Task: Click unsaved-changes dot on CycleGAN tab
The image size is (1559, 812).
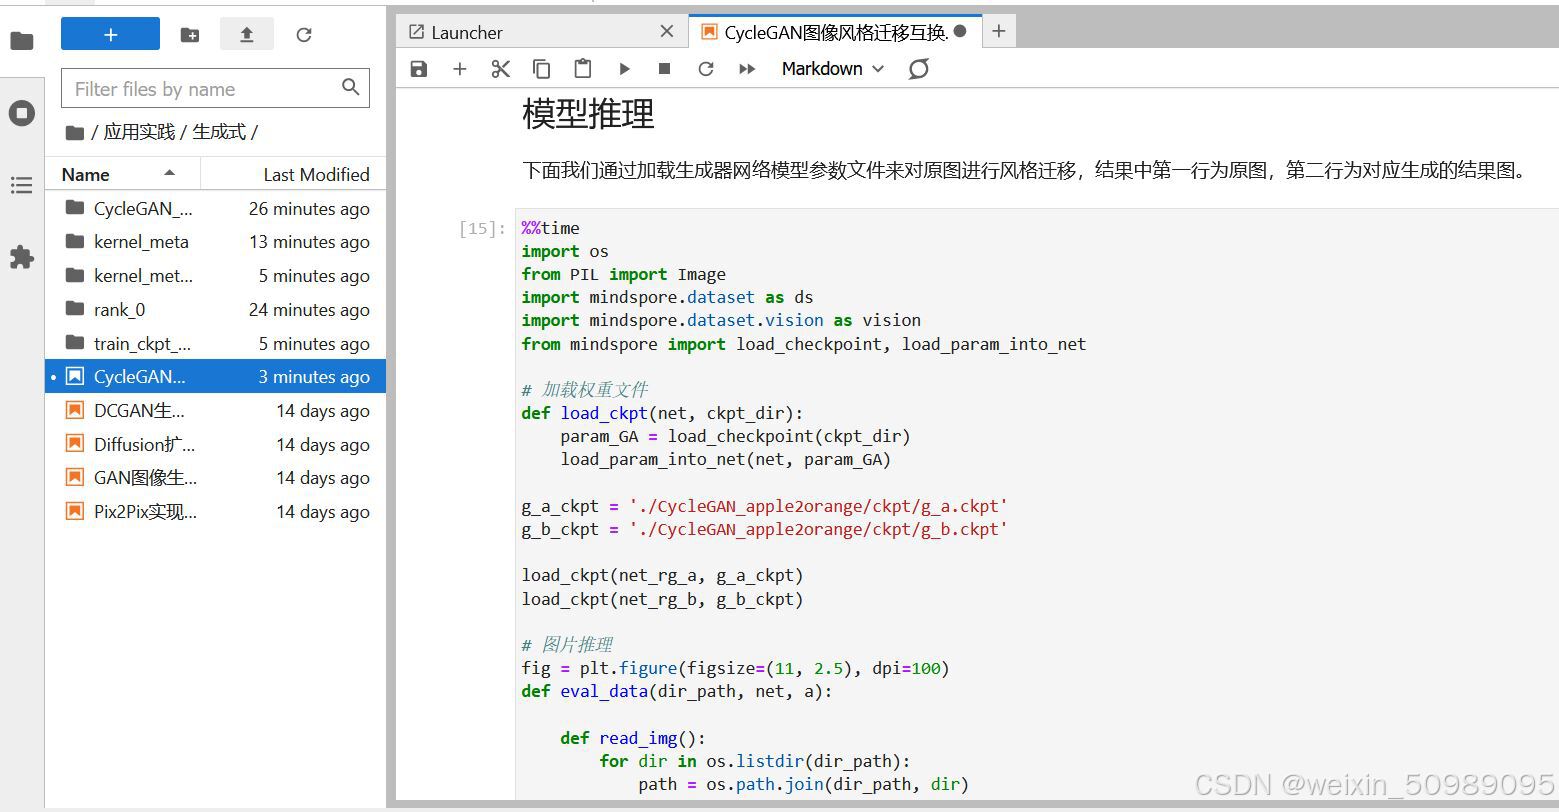Action: point(960,31)
